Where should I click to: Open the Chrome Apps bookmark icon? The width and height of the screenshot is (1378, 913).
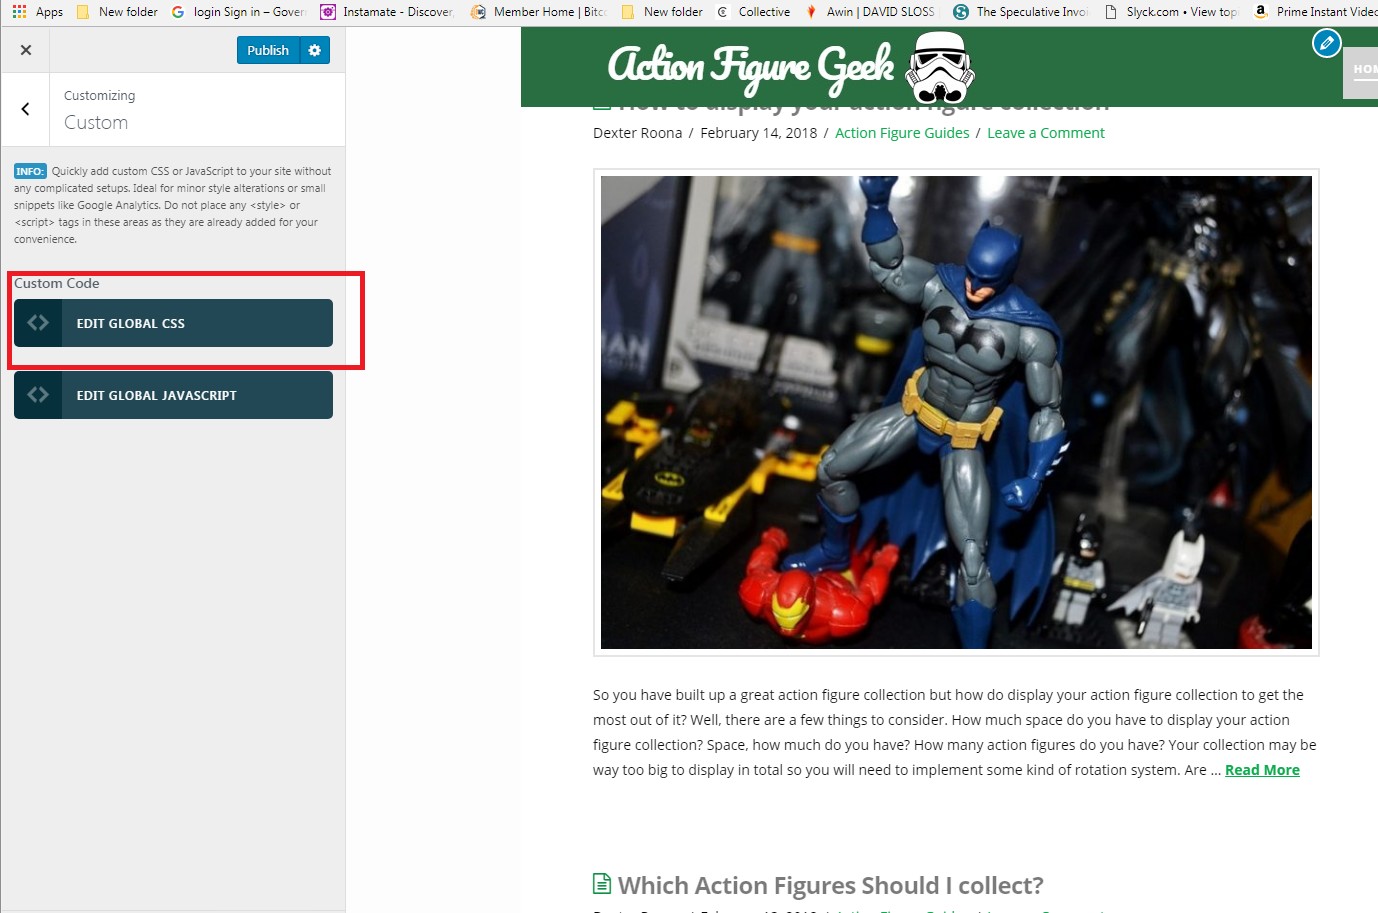pos(20,12)
